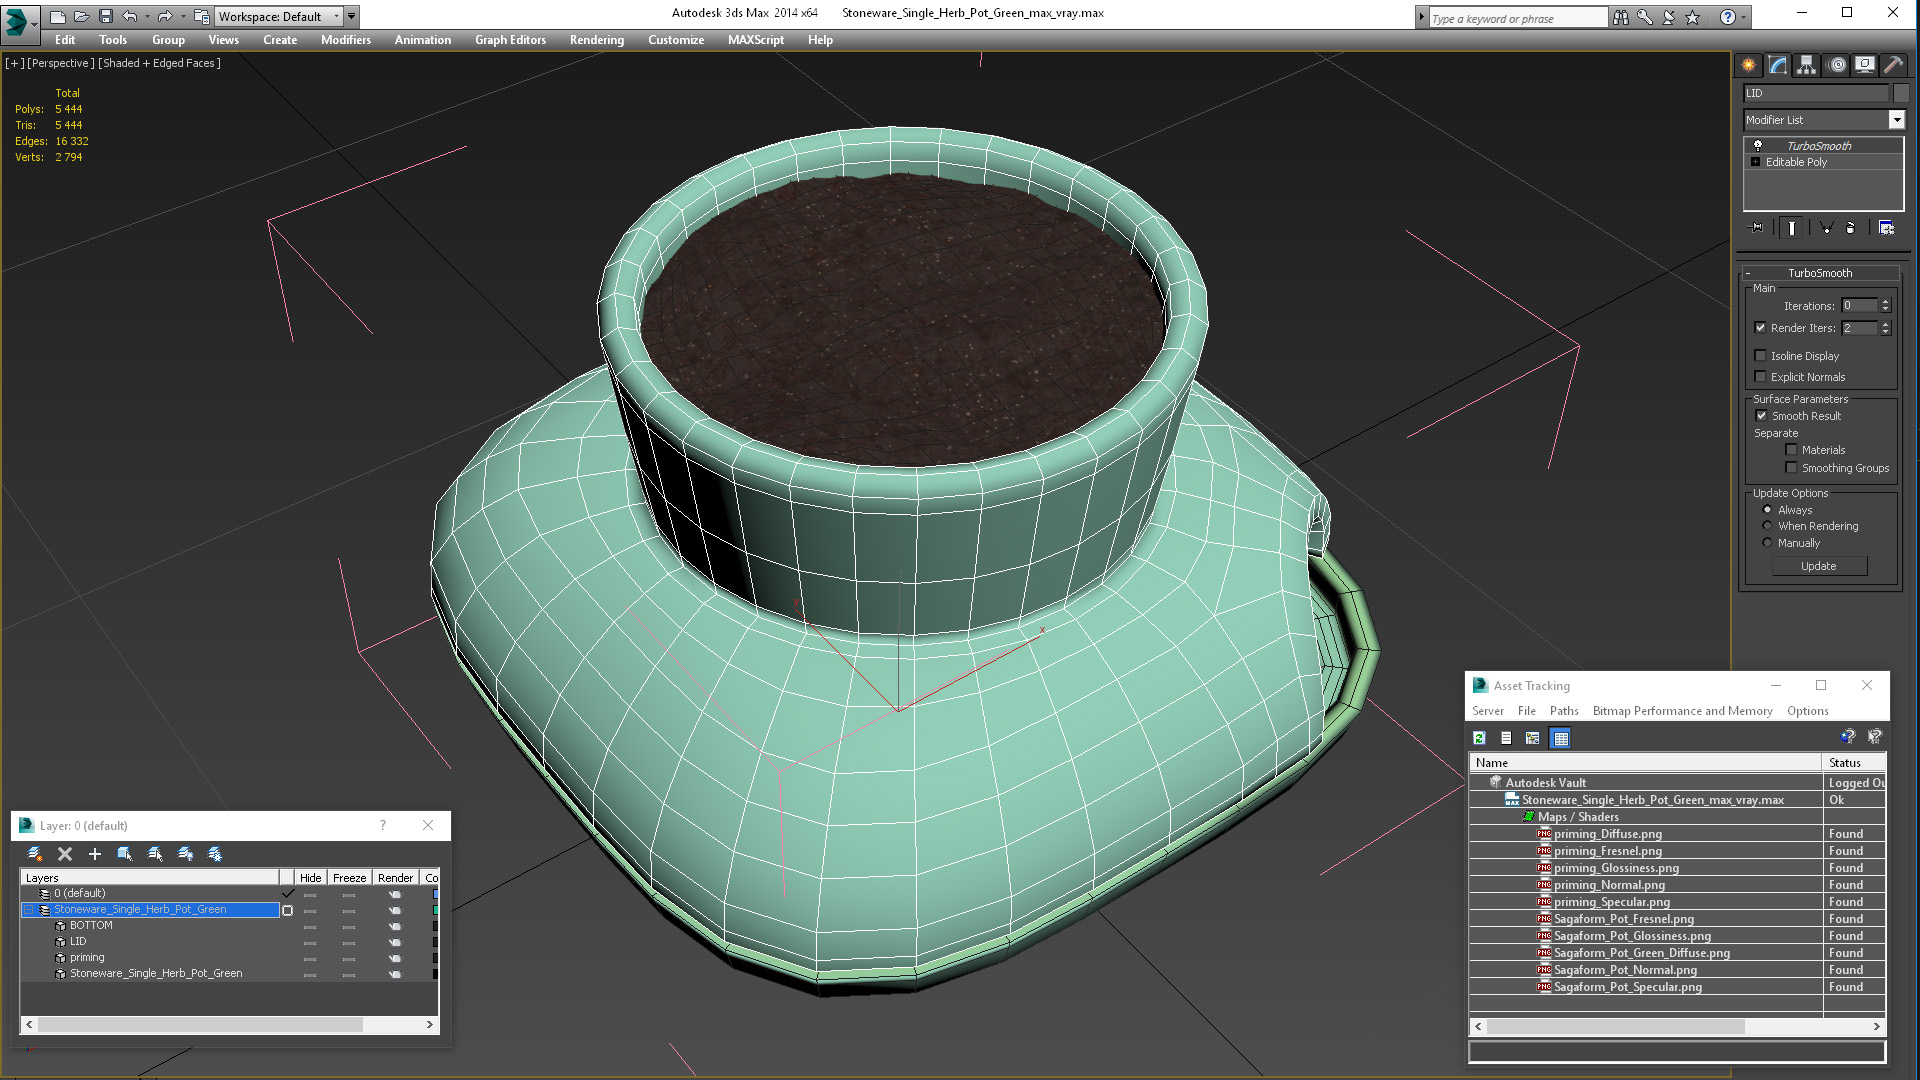
Task: Open the Hierarchy panel tab
Action: 1806,65
